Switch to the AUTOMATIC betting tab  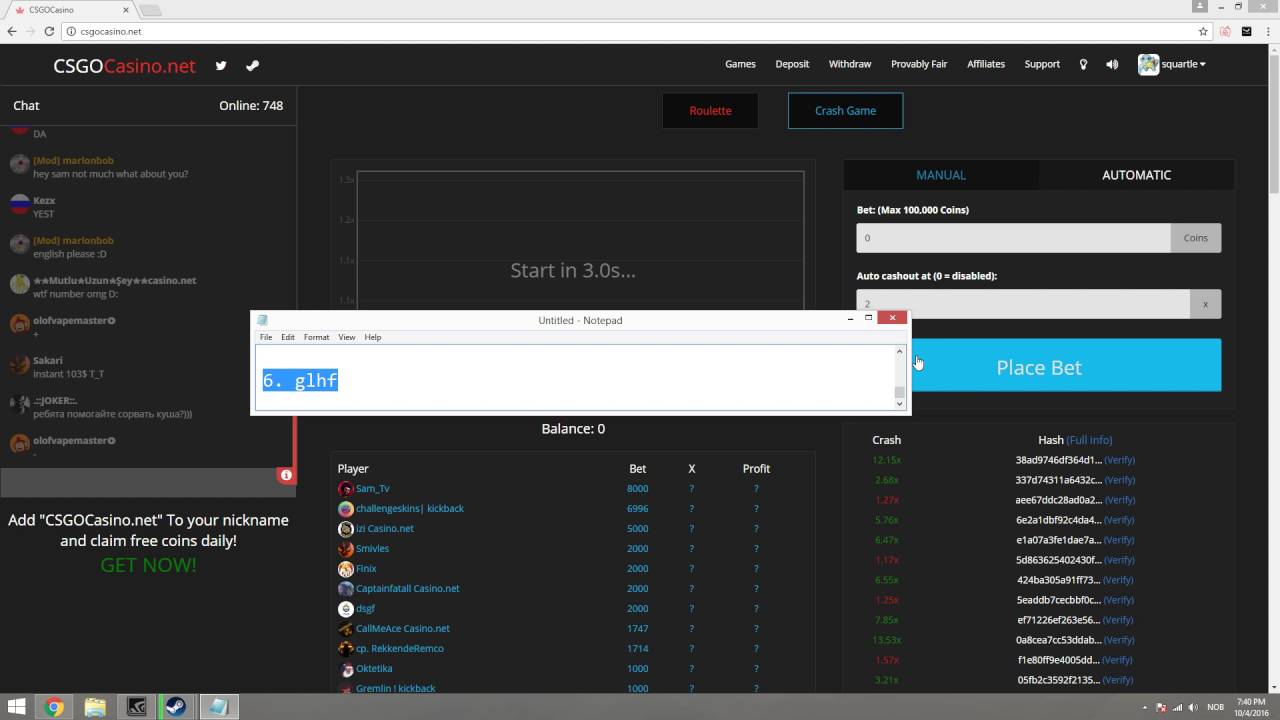click(1136, 175)
